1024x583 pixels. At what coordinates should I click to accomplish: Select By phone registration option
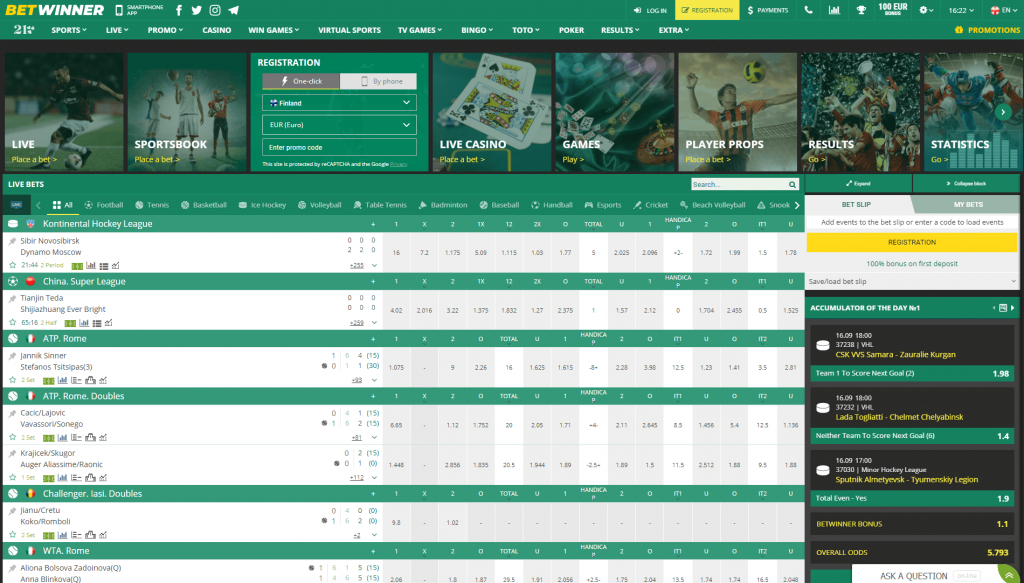378,82
